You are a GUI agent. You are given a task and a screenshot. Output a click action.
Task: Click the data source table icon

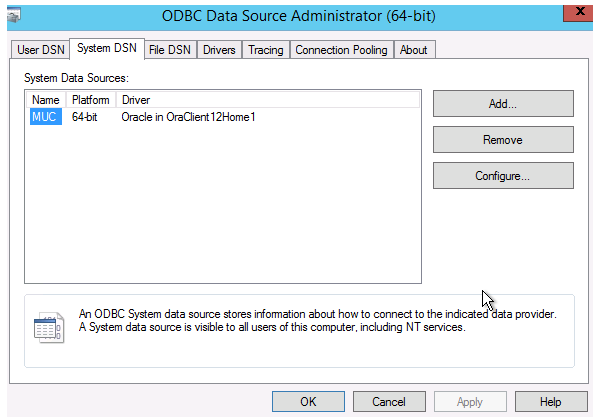49,328
